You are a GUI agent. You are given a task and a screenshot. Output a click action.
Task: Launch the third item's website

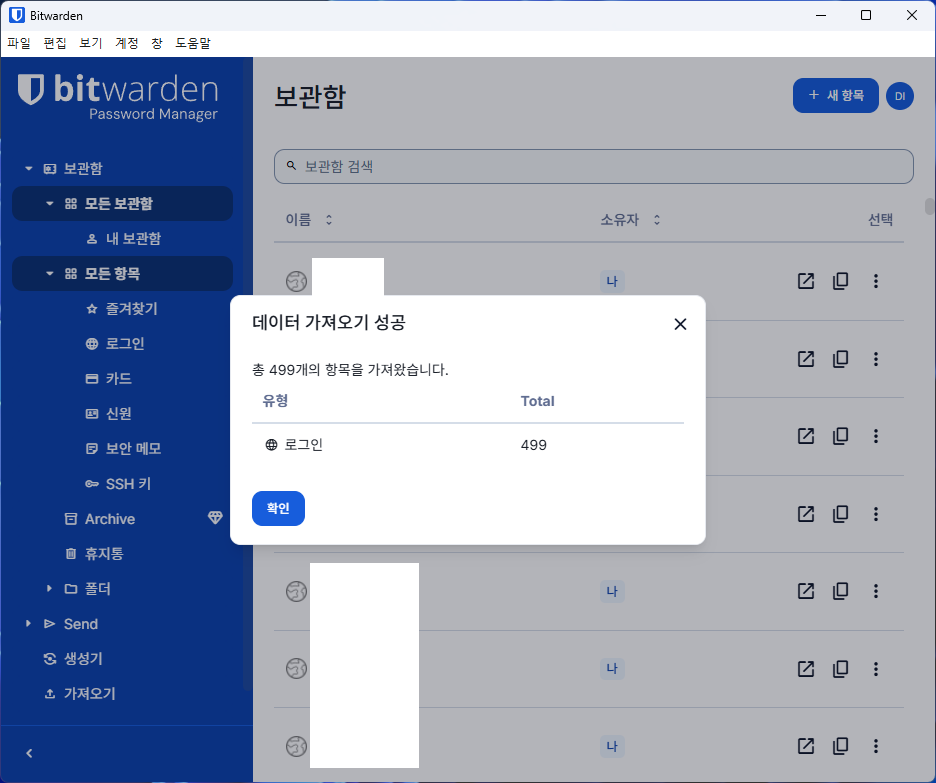tap(806, 436)
